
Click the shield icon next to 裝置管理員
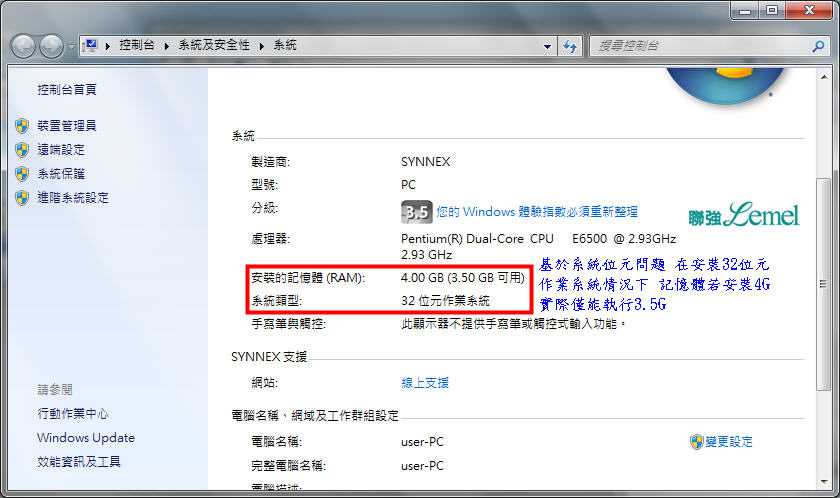pyautogui.click(x=22, y=126)
